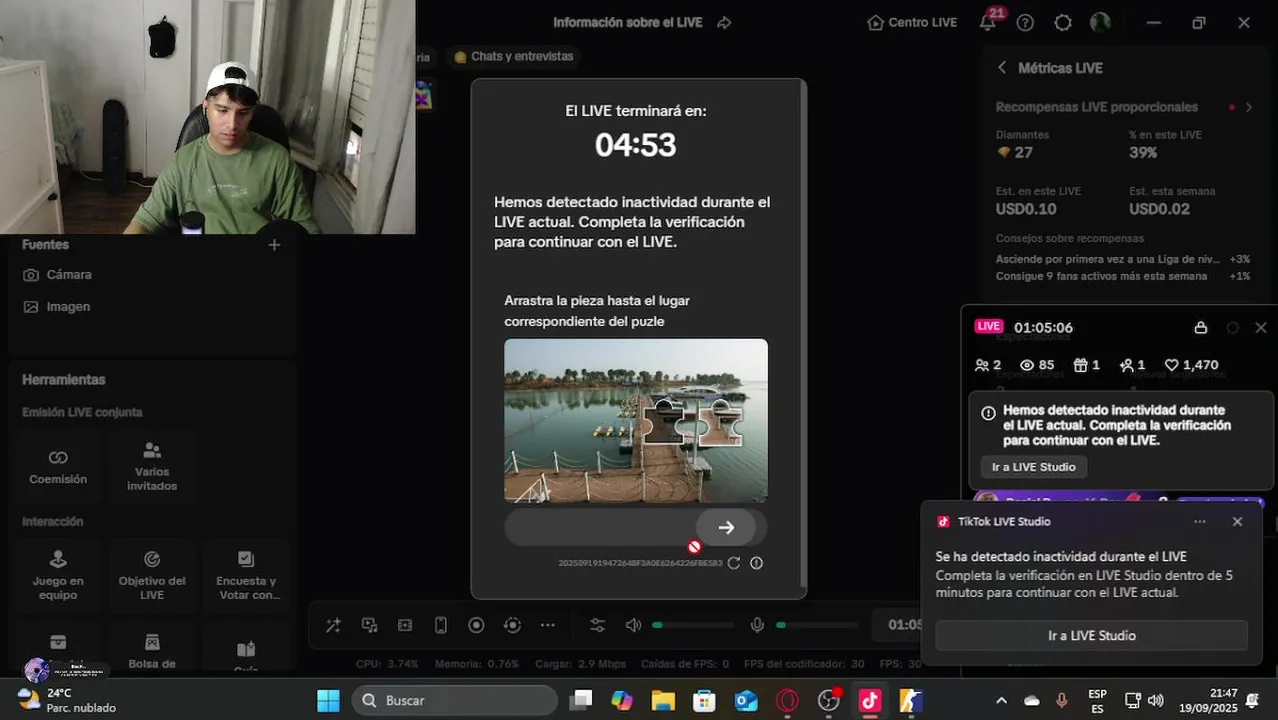Screen dimensions: 1278x720
Task: Click the captcha slider arrow handle
Action: 726,527
